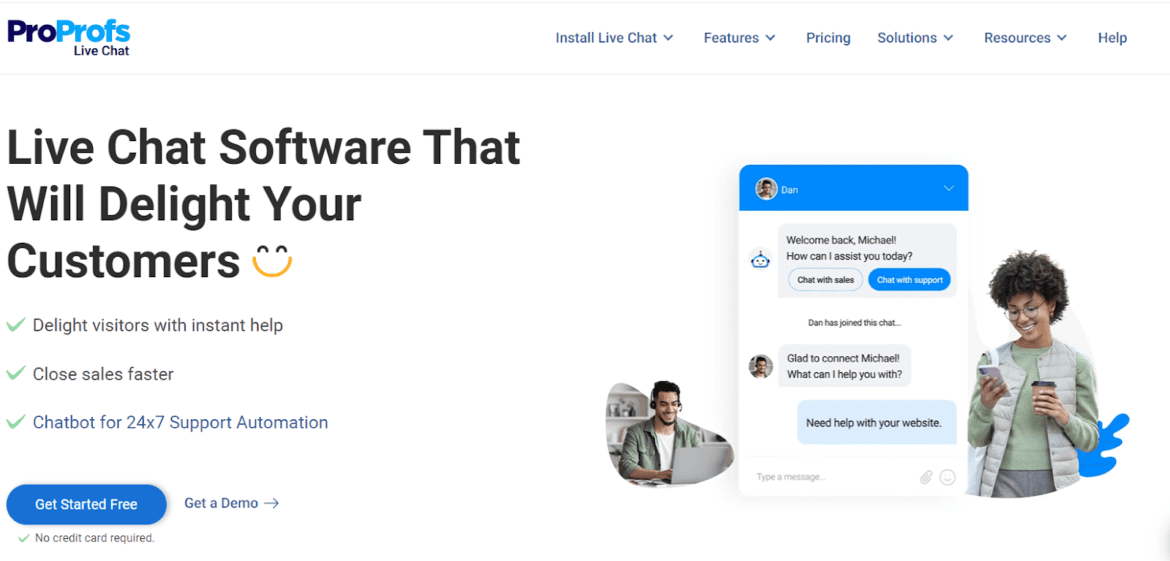The width and height of the screenshot is (1170, 561).
Task: Open the Chatbot for 24x7 Support Automation link
Action: tap(181, 422)
